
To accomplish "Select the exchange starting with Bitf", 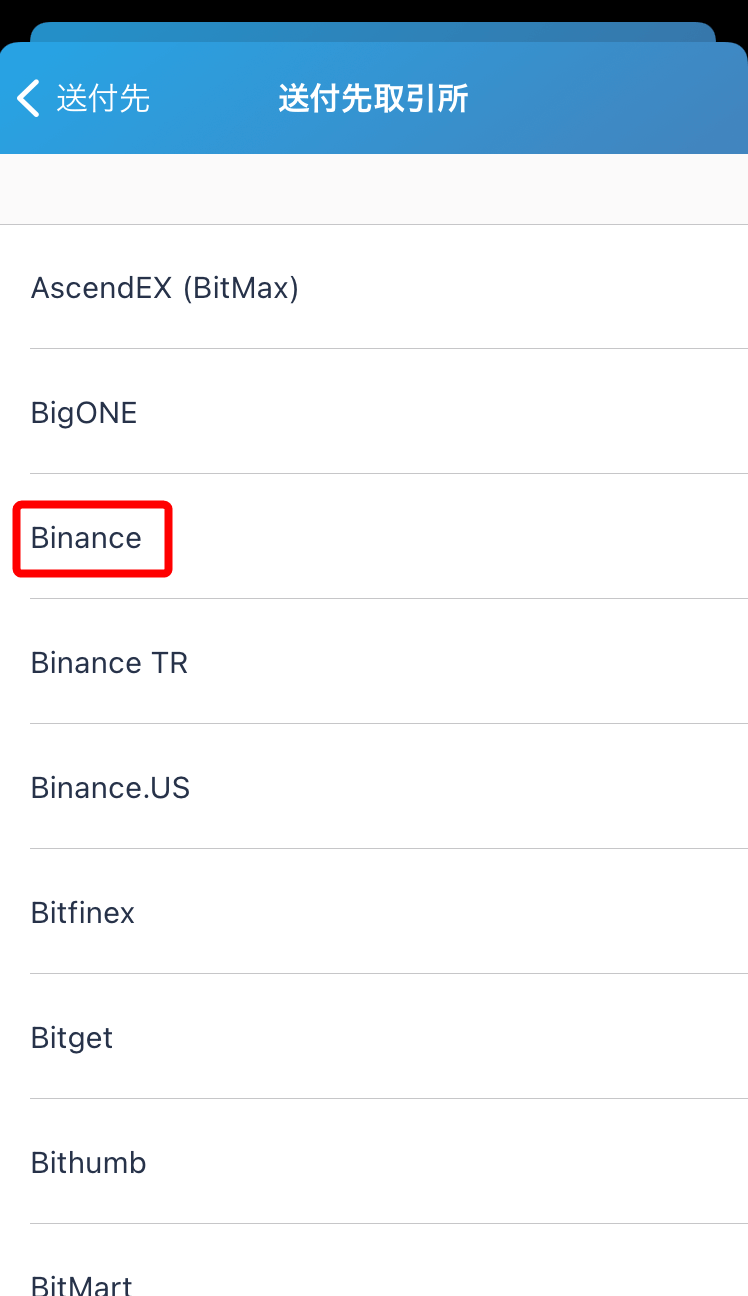I will (x=82, y=913).
